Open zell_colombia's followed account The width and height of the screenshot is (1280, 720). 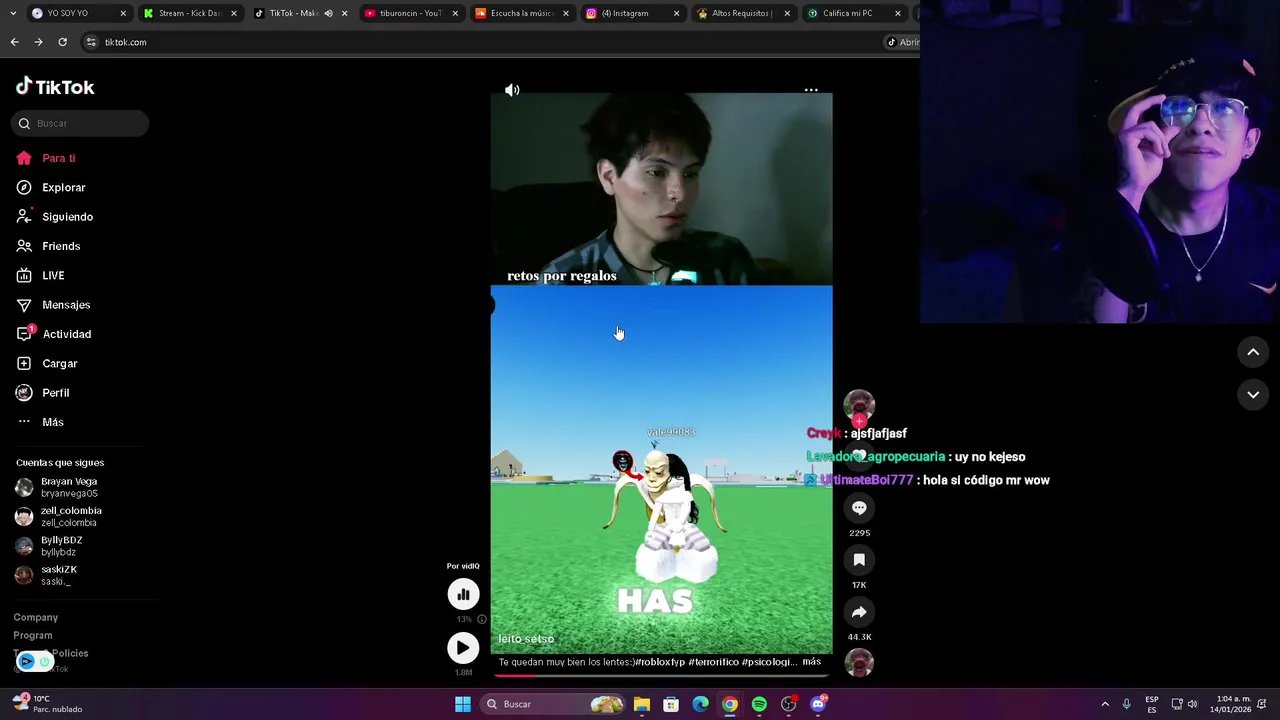coord(58,516)
